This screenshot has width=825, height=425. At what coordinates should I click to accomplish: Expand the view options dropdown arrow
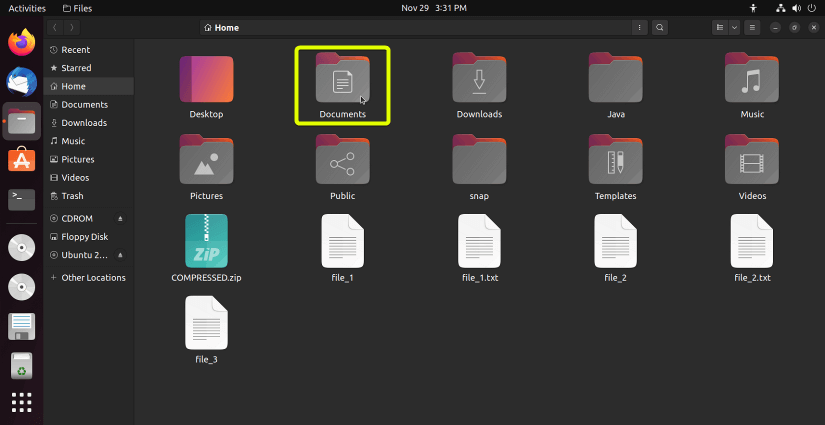pyautogui.click(x=735, y=28)
